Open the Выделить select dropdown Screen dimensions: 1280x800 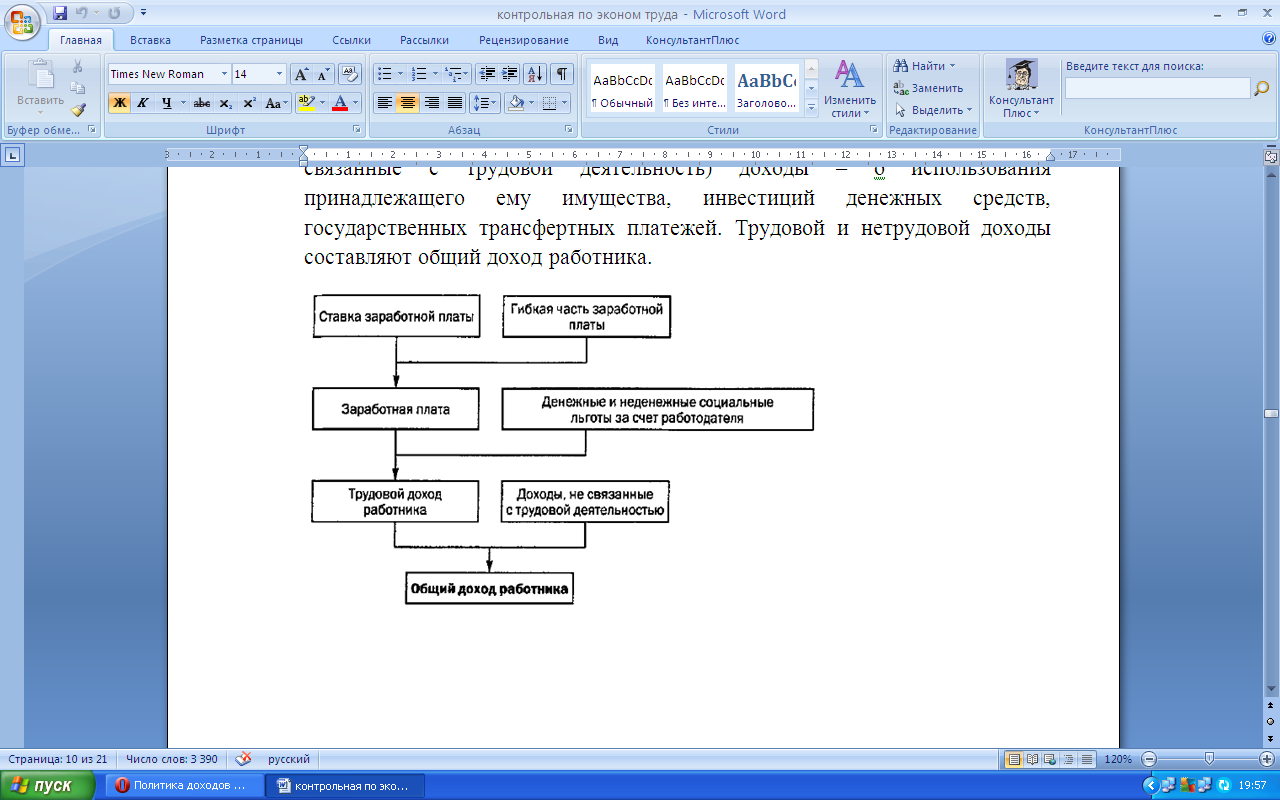pyautogui.click(x=934, y=110)
